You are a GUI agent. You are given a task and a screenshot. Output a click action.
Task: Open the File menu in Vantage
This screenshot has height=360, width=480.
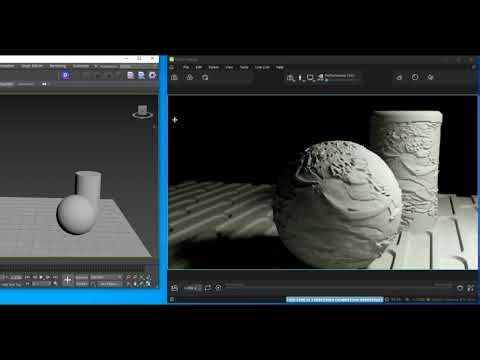[186, 67]
